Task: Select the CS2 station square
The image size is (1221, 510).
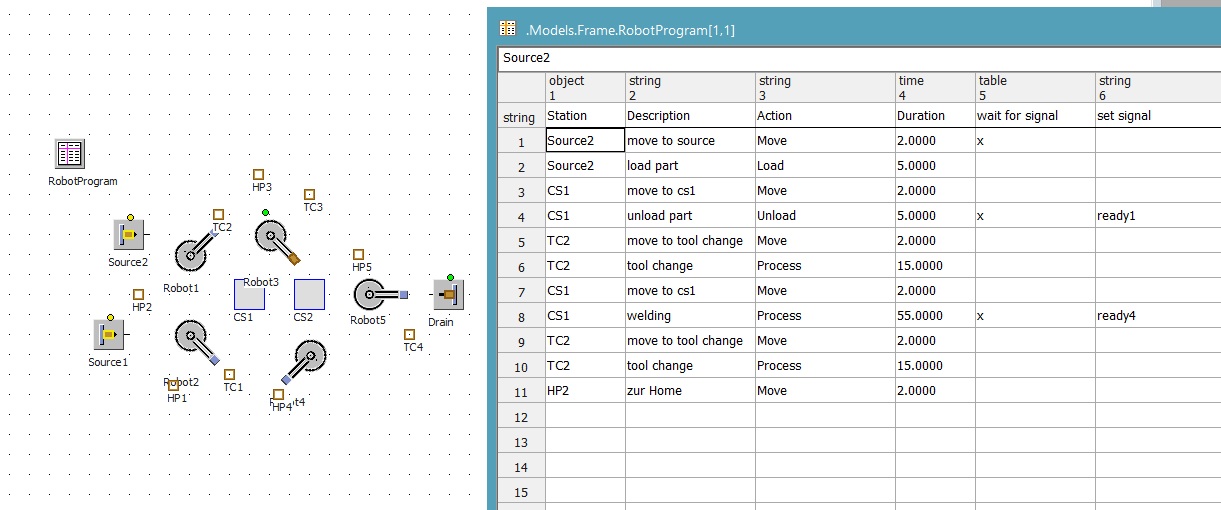Action: 310,295
